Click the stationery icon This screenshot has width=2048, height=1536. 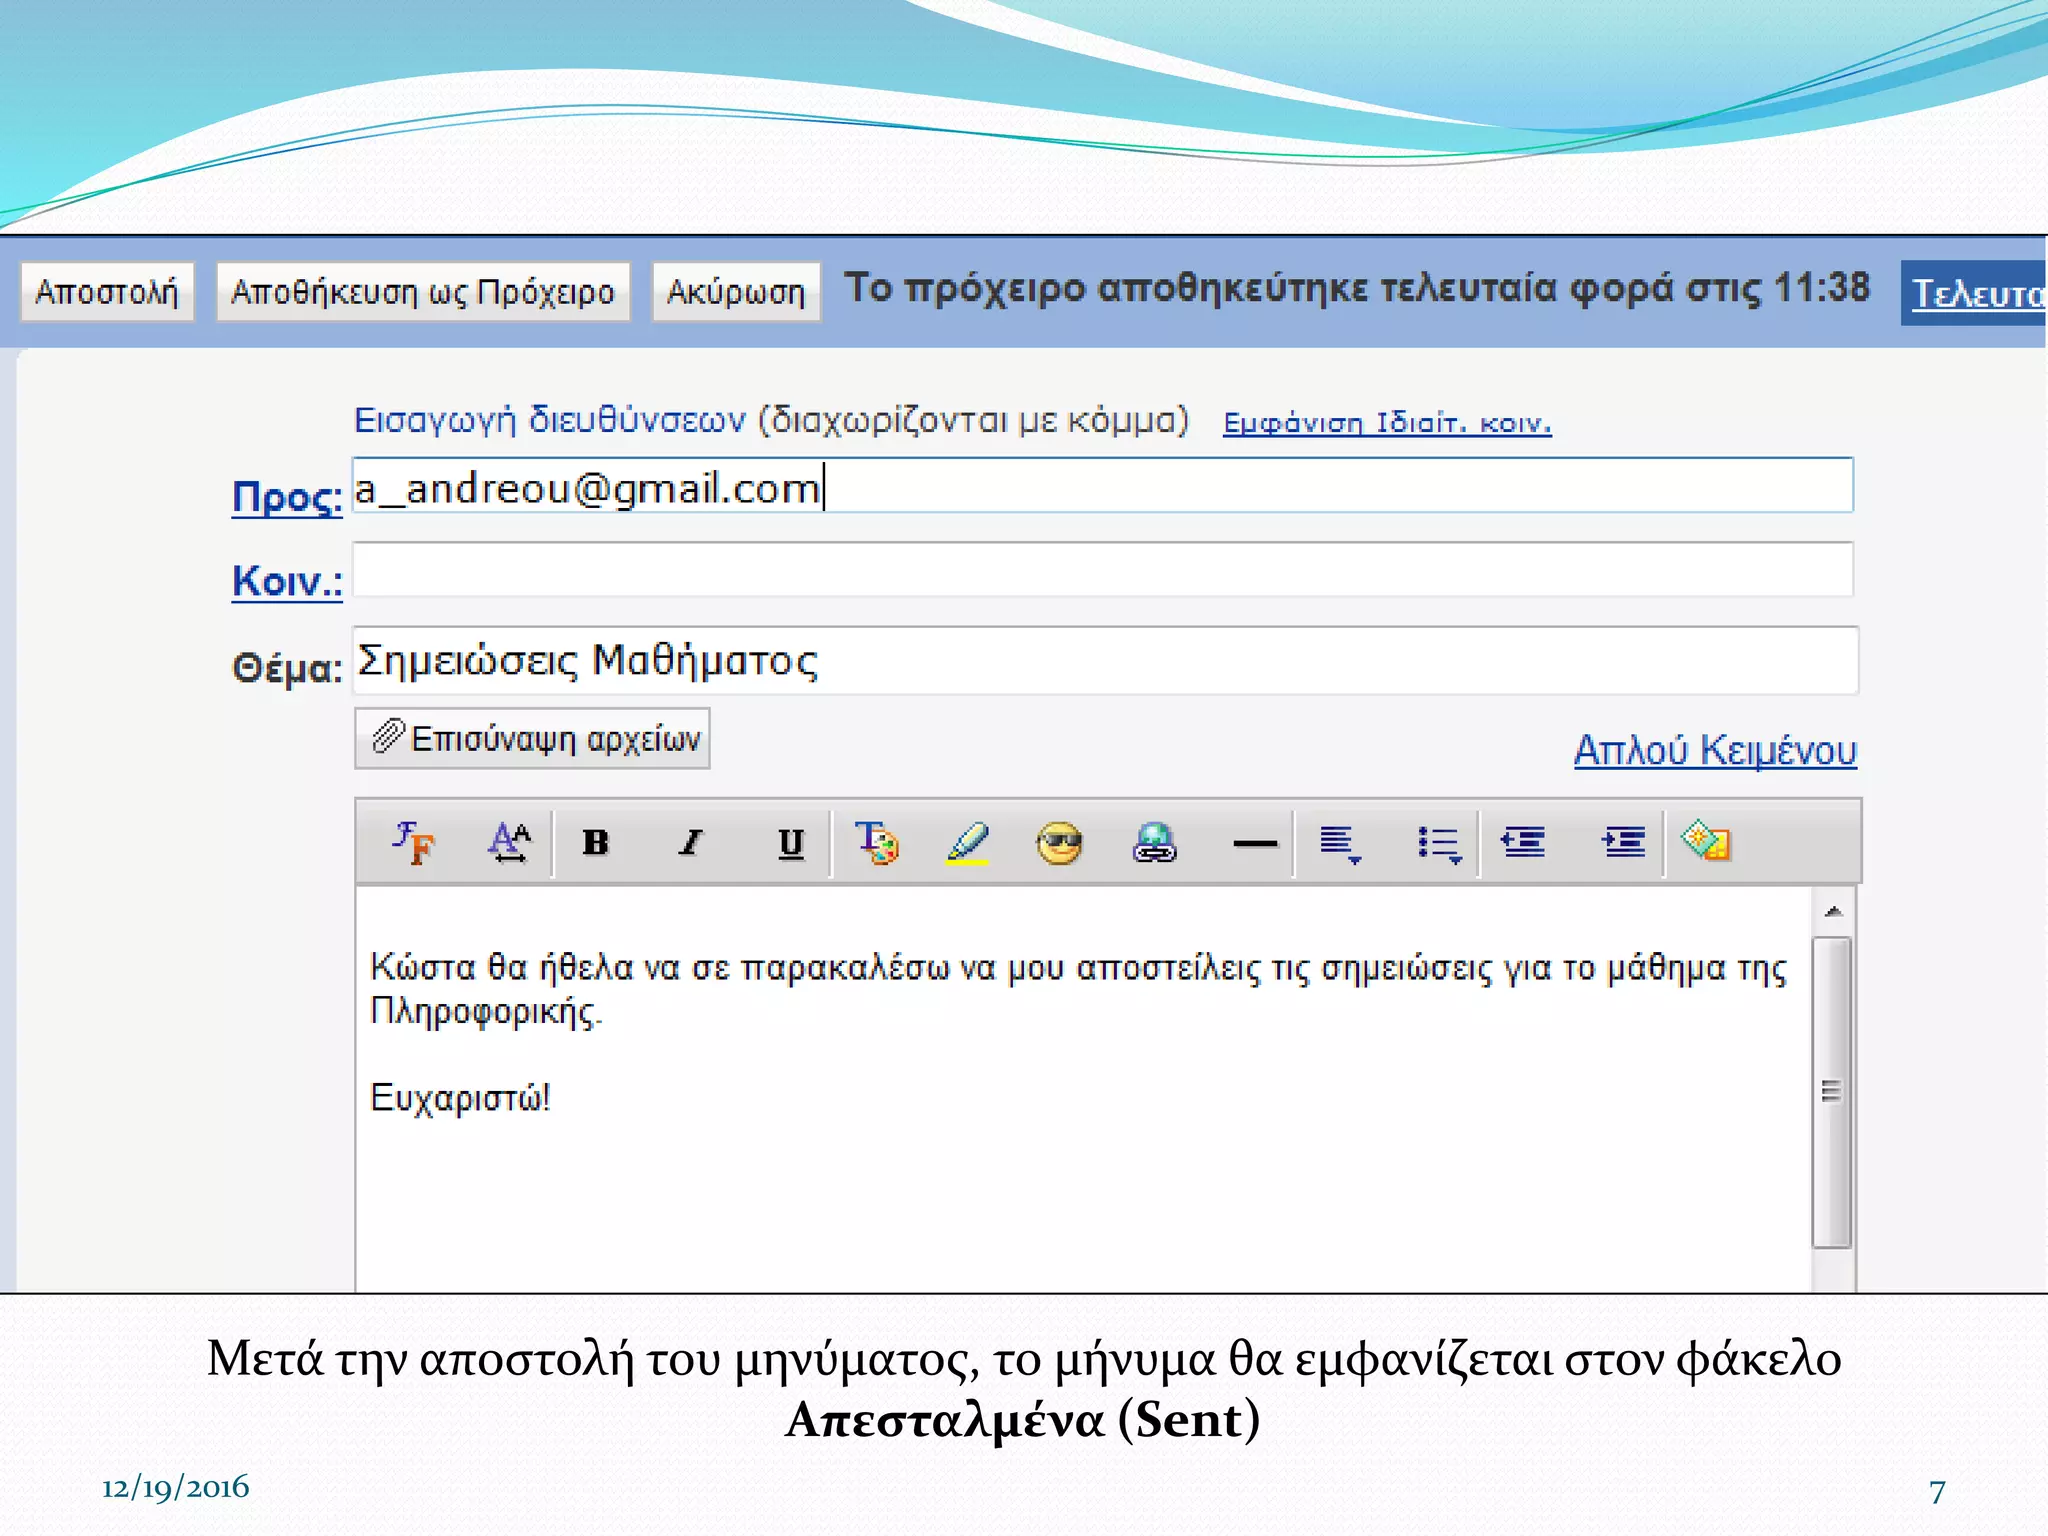pyautogui.click(x=1706, y=841)
